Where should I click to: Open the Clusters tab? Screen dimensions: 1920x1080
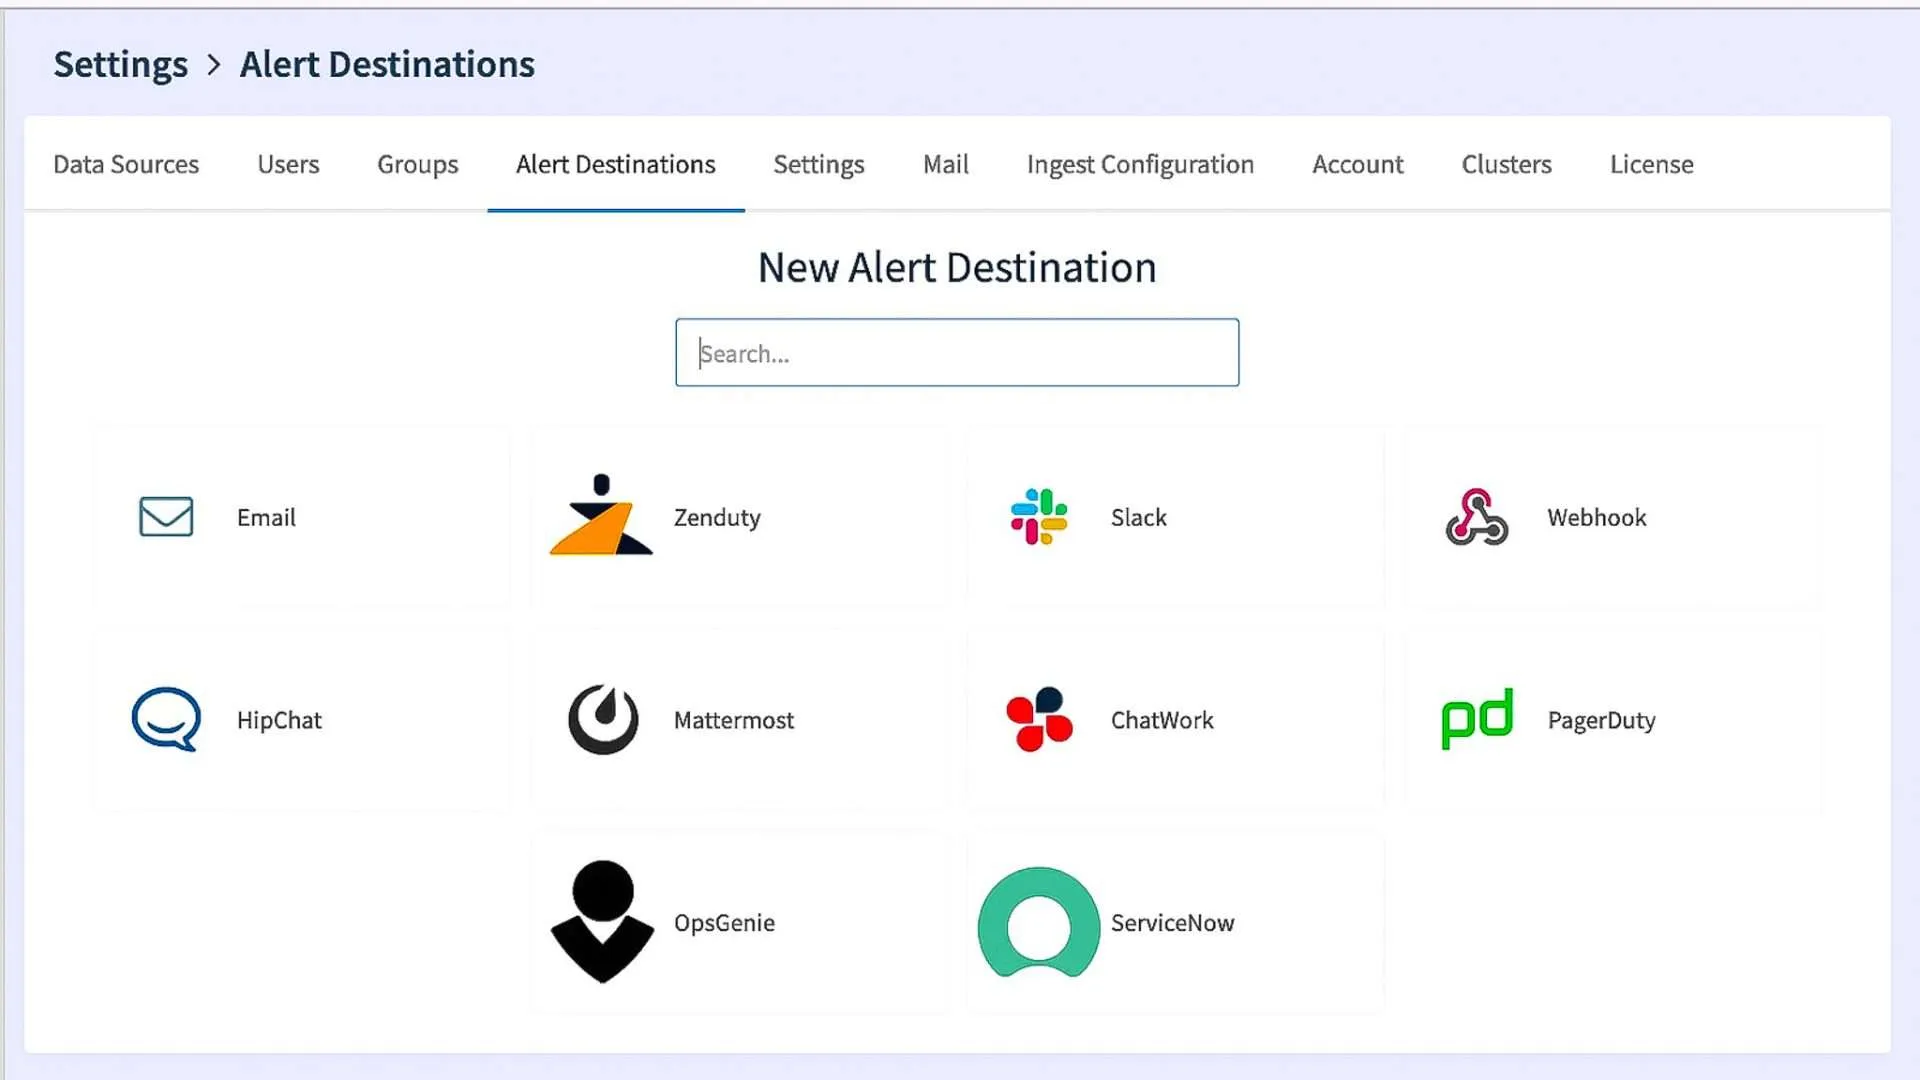pyautogui.click(x=1507, y=164)
